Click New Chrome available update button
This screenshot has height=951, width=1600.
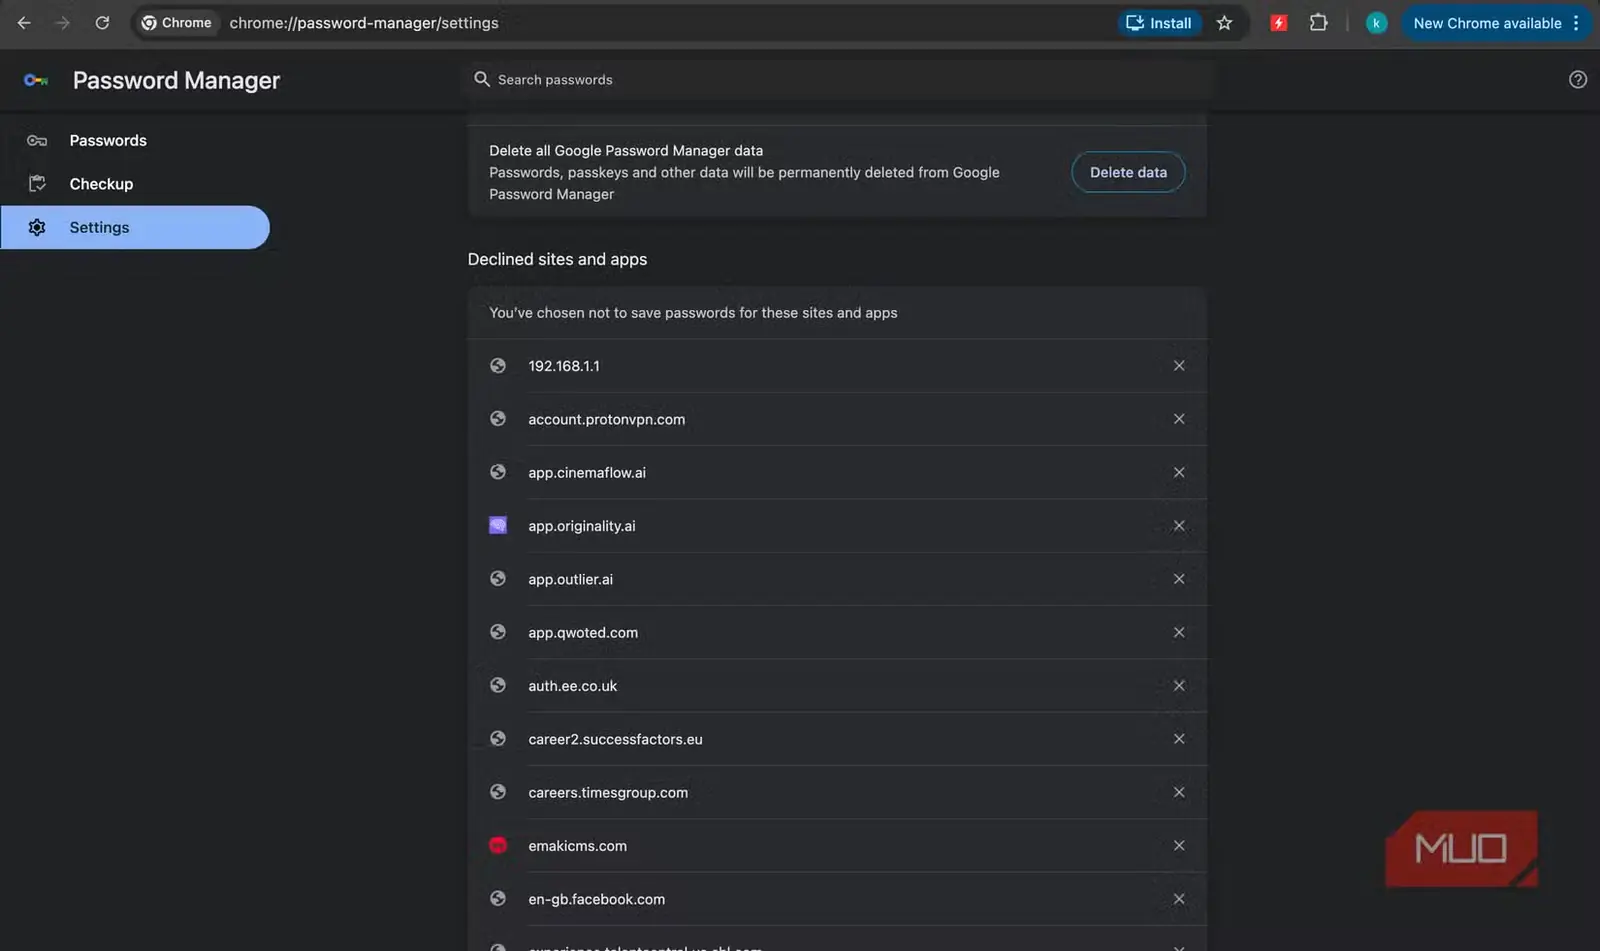[1496, 23]
